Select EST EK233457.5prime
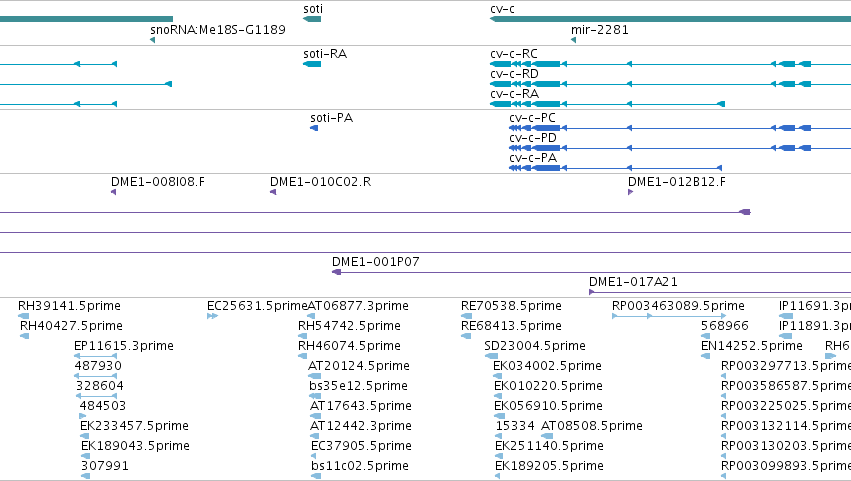The width and height of the screenshot is (851, 481). tap(135, 426)
